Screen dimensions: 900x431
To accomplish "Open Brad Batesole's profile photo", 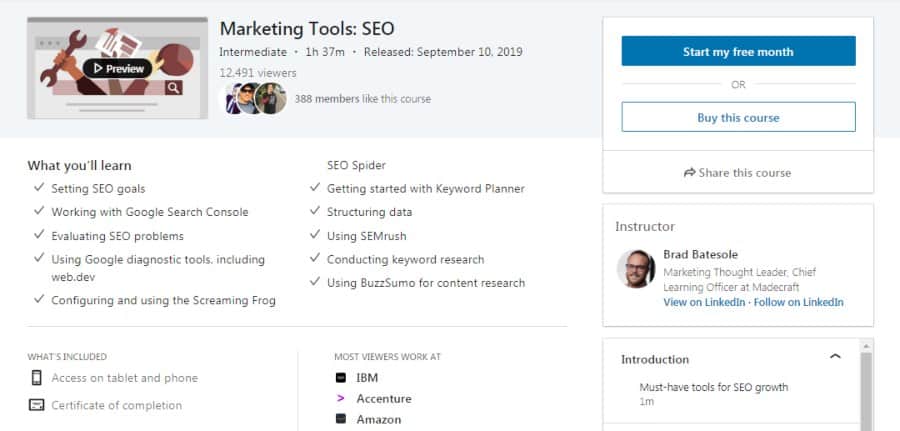I will tap(636, 269).
